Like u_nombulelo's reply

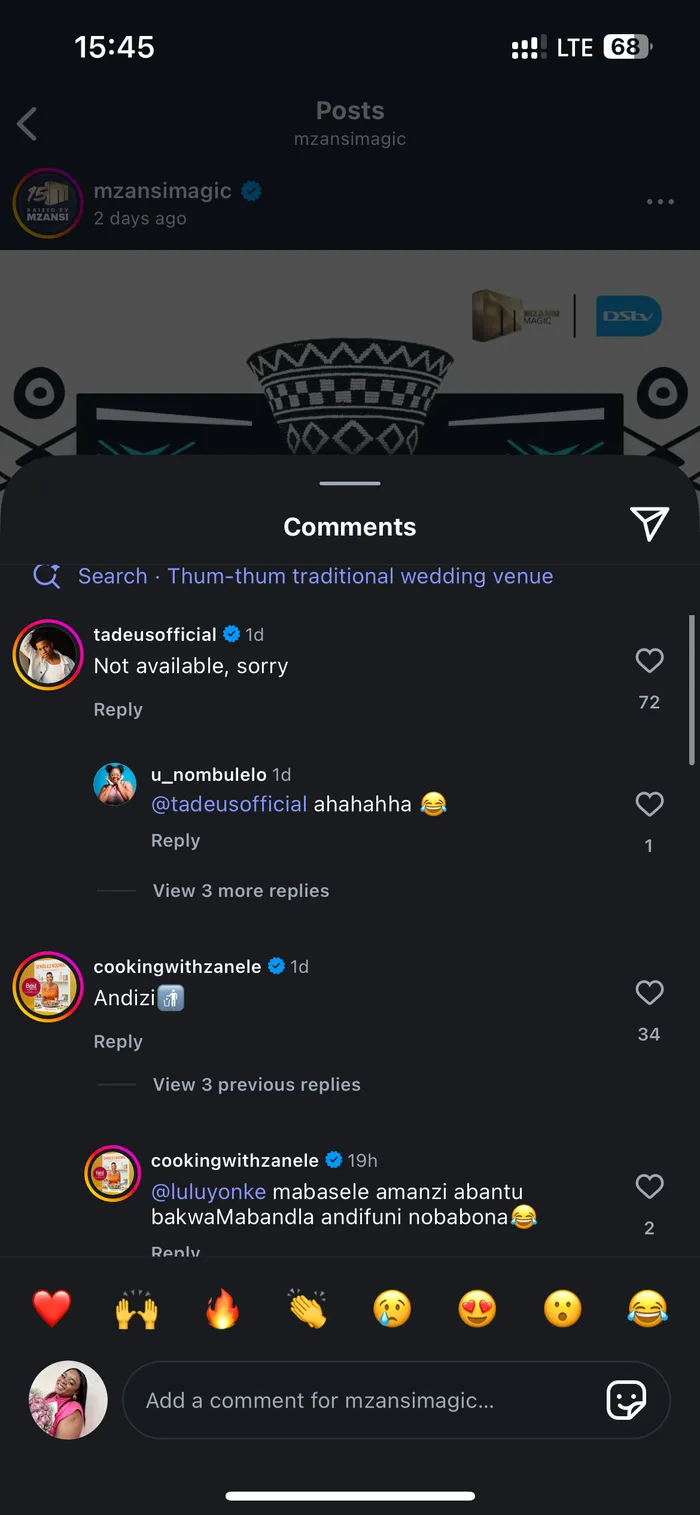(x=649, y=804)
